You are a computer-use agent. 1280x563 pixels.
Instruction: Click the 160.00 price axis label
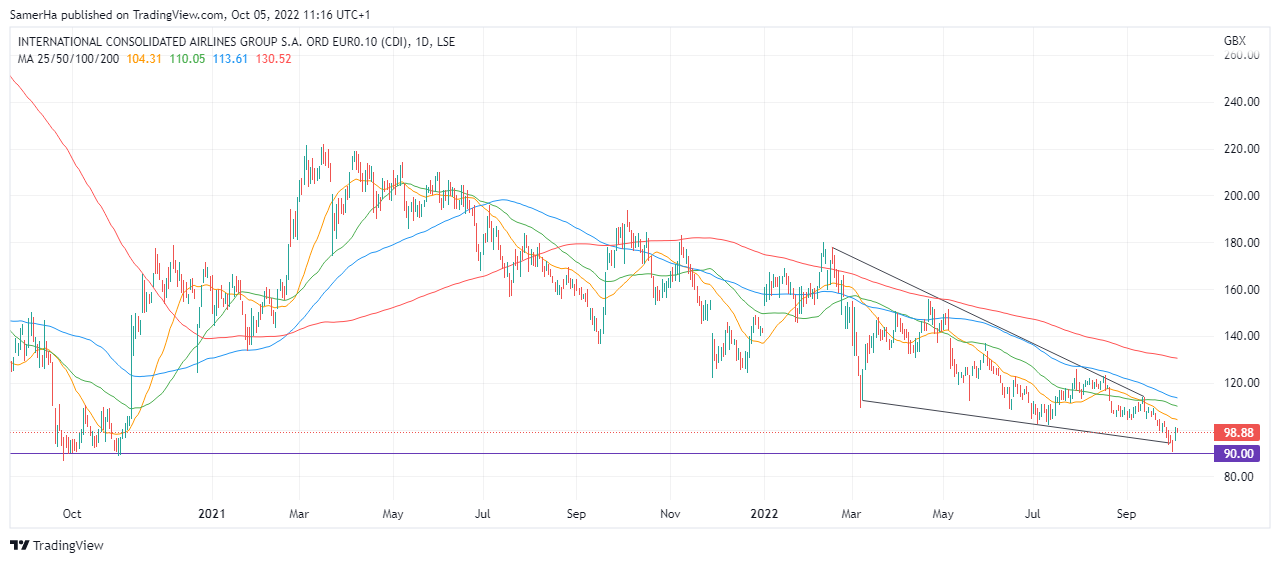[x=1240, y=290]
